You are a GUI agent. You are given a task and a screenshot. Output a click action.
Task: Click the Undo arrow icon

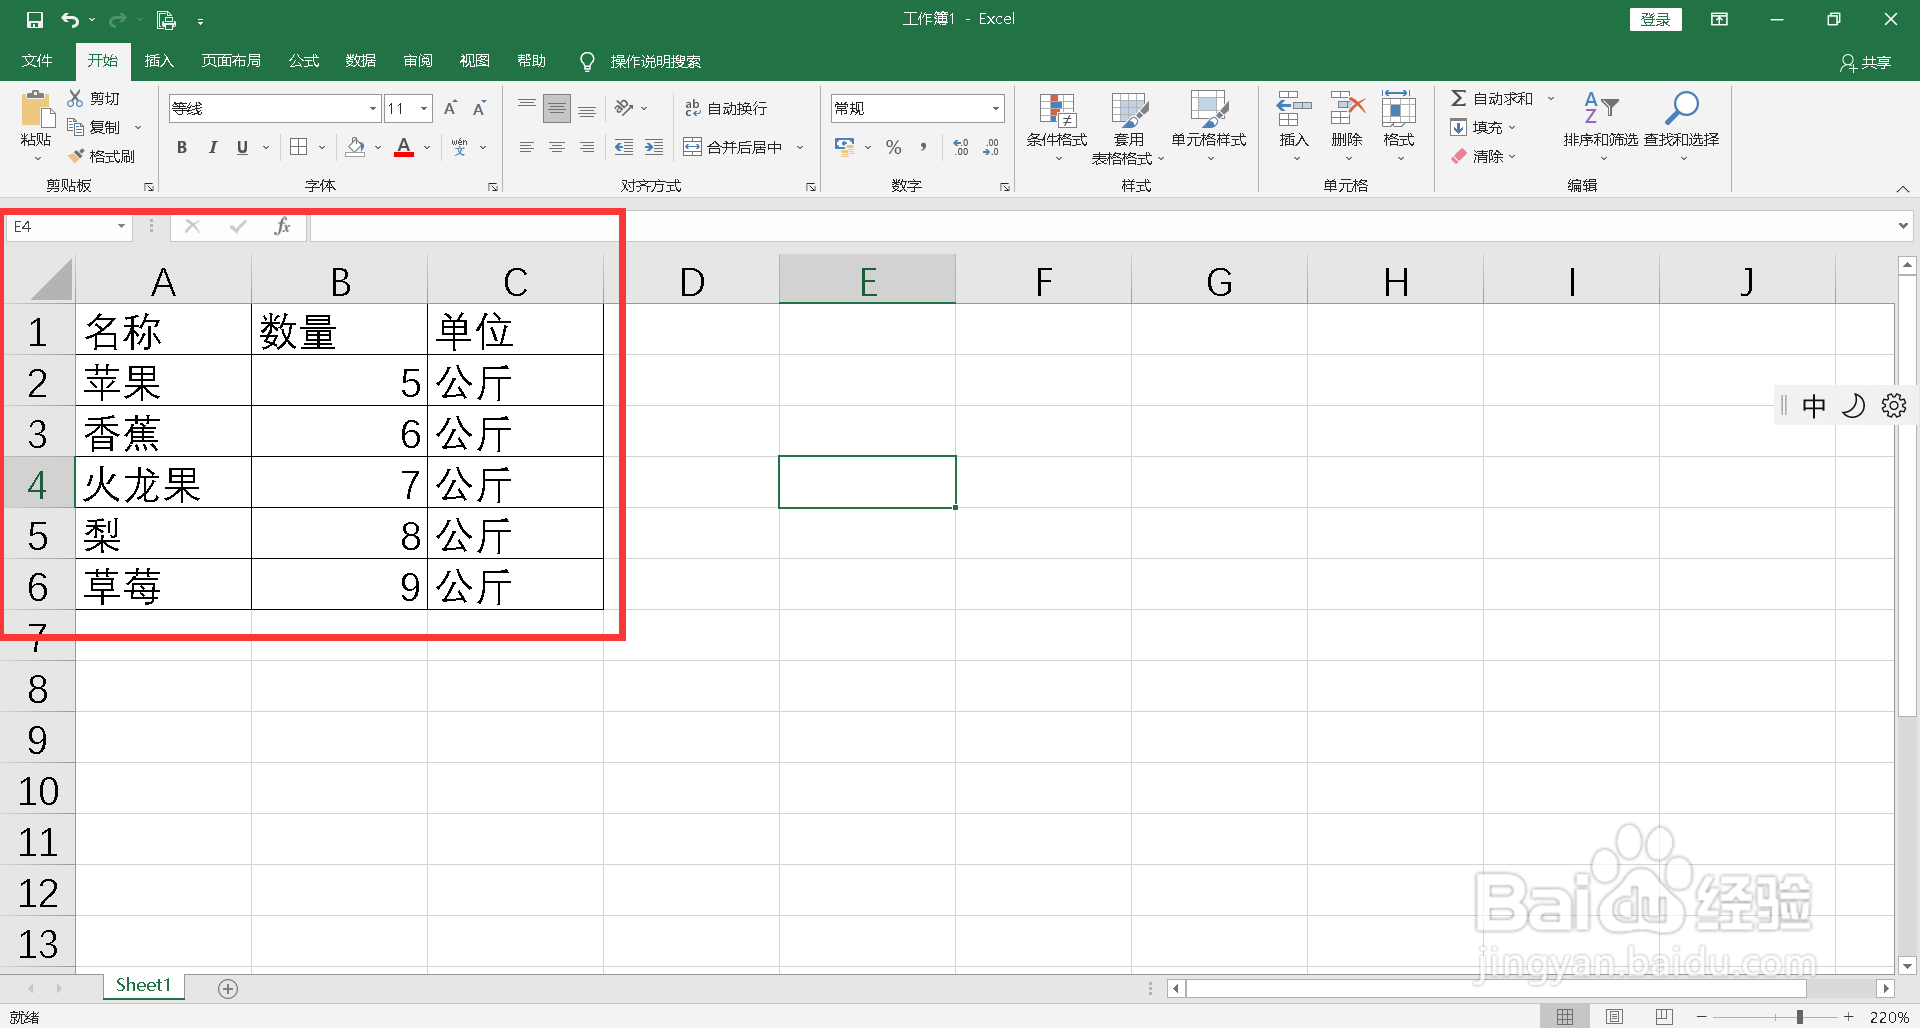(x=70, y=19)
